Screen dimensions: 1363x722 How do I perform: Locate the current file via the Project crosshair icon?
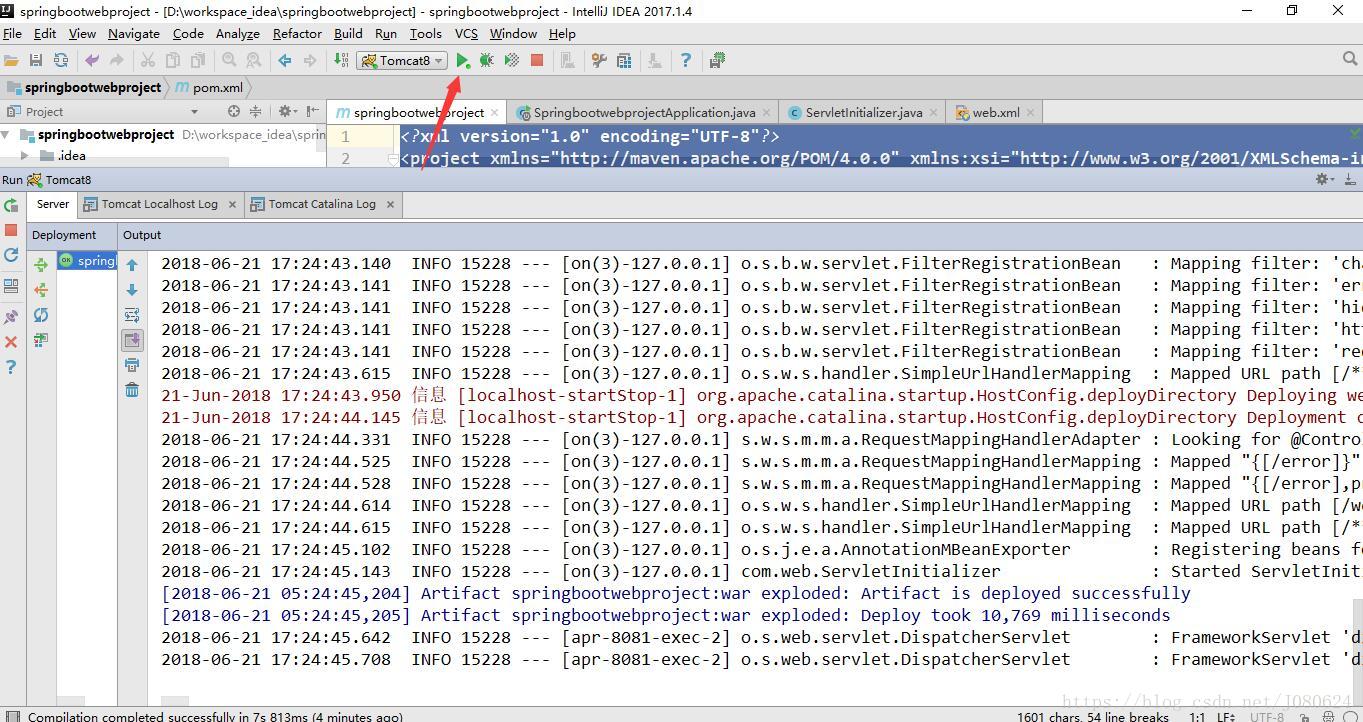234,111
